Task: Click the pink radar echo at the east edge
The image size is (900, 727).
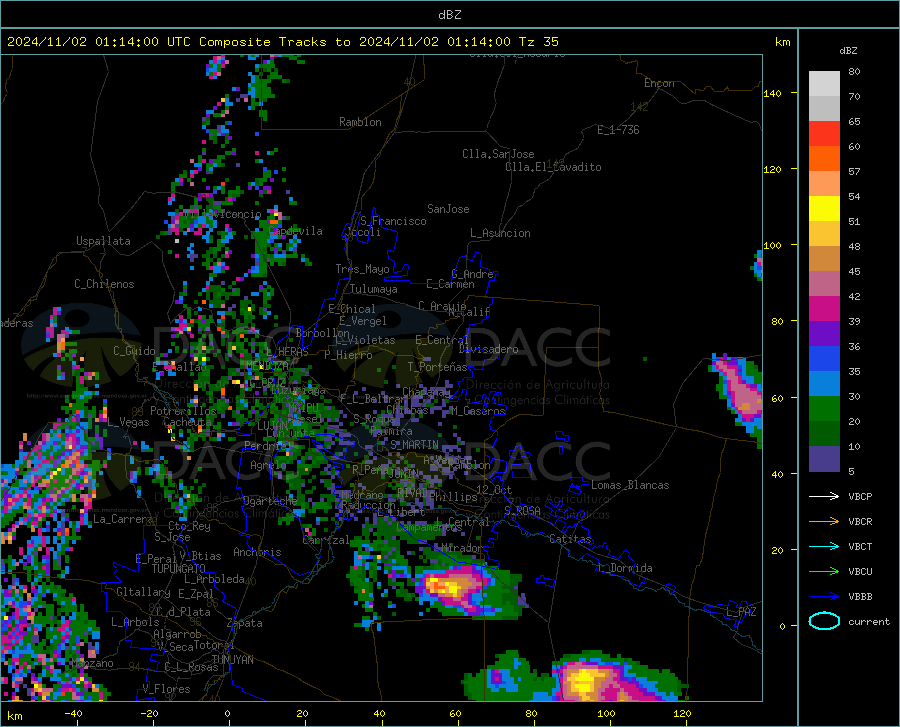Action: tap(740, 390)
